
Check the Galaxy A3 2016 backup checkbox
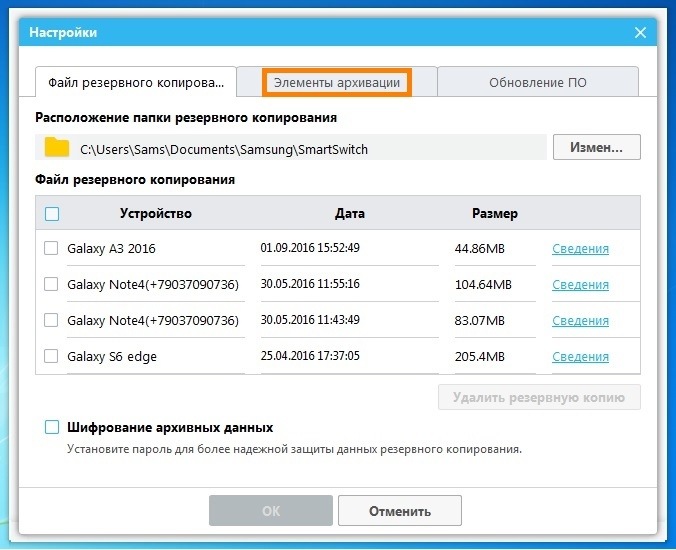(51, 248)
